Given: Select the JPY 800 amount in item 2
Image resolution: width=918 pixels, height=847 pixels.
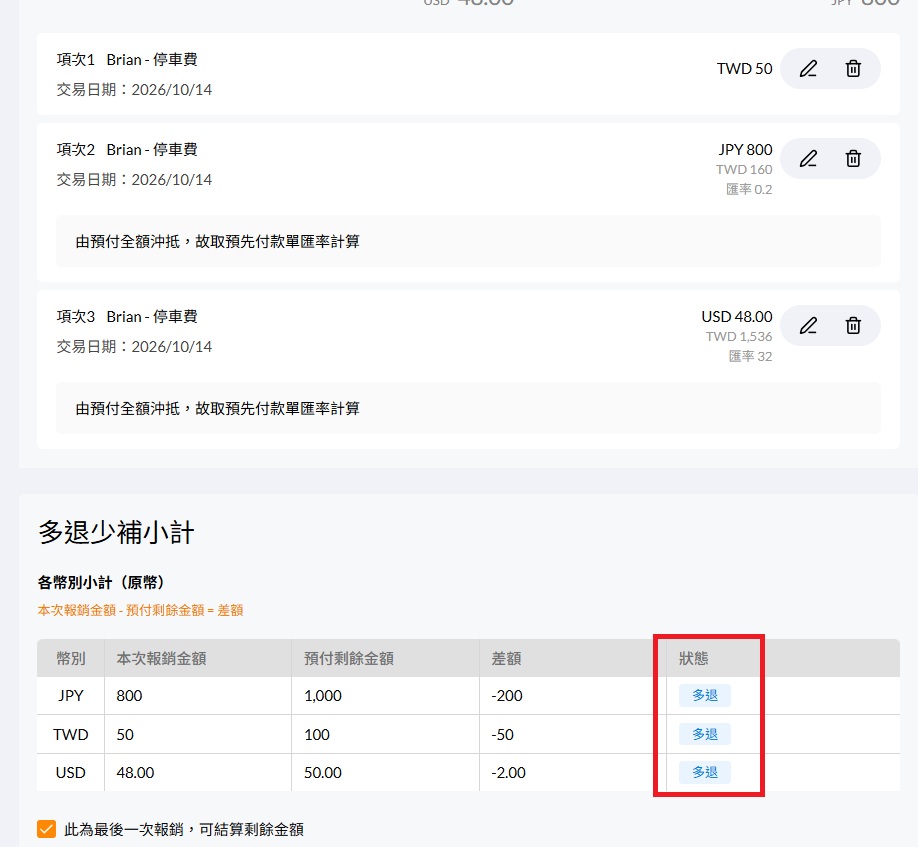Looking at the screenshot, I should (745, 150).
